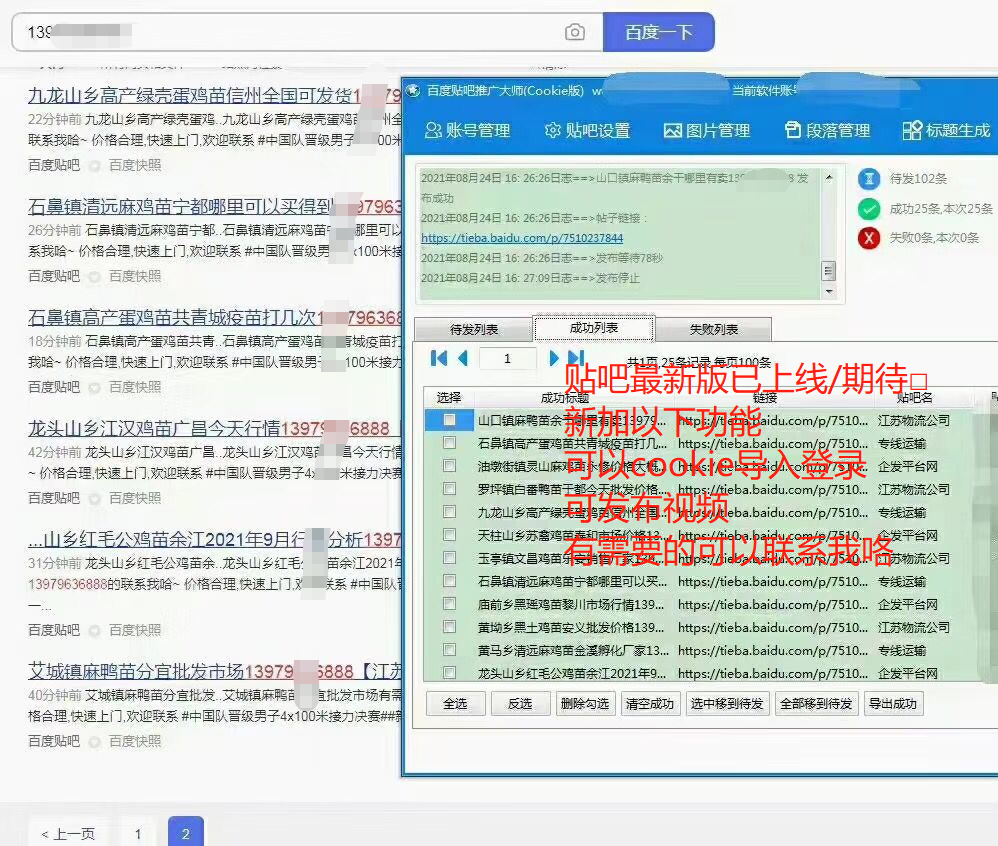
Task: Click the 导出成功 button
Action: (894, 704)
